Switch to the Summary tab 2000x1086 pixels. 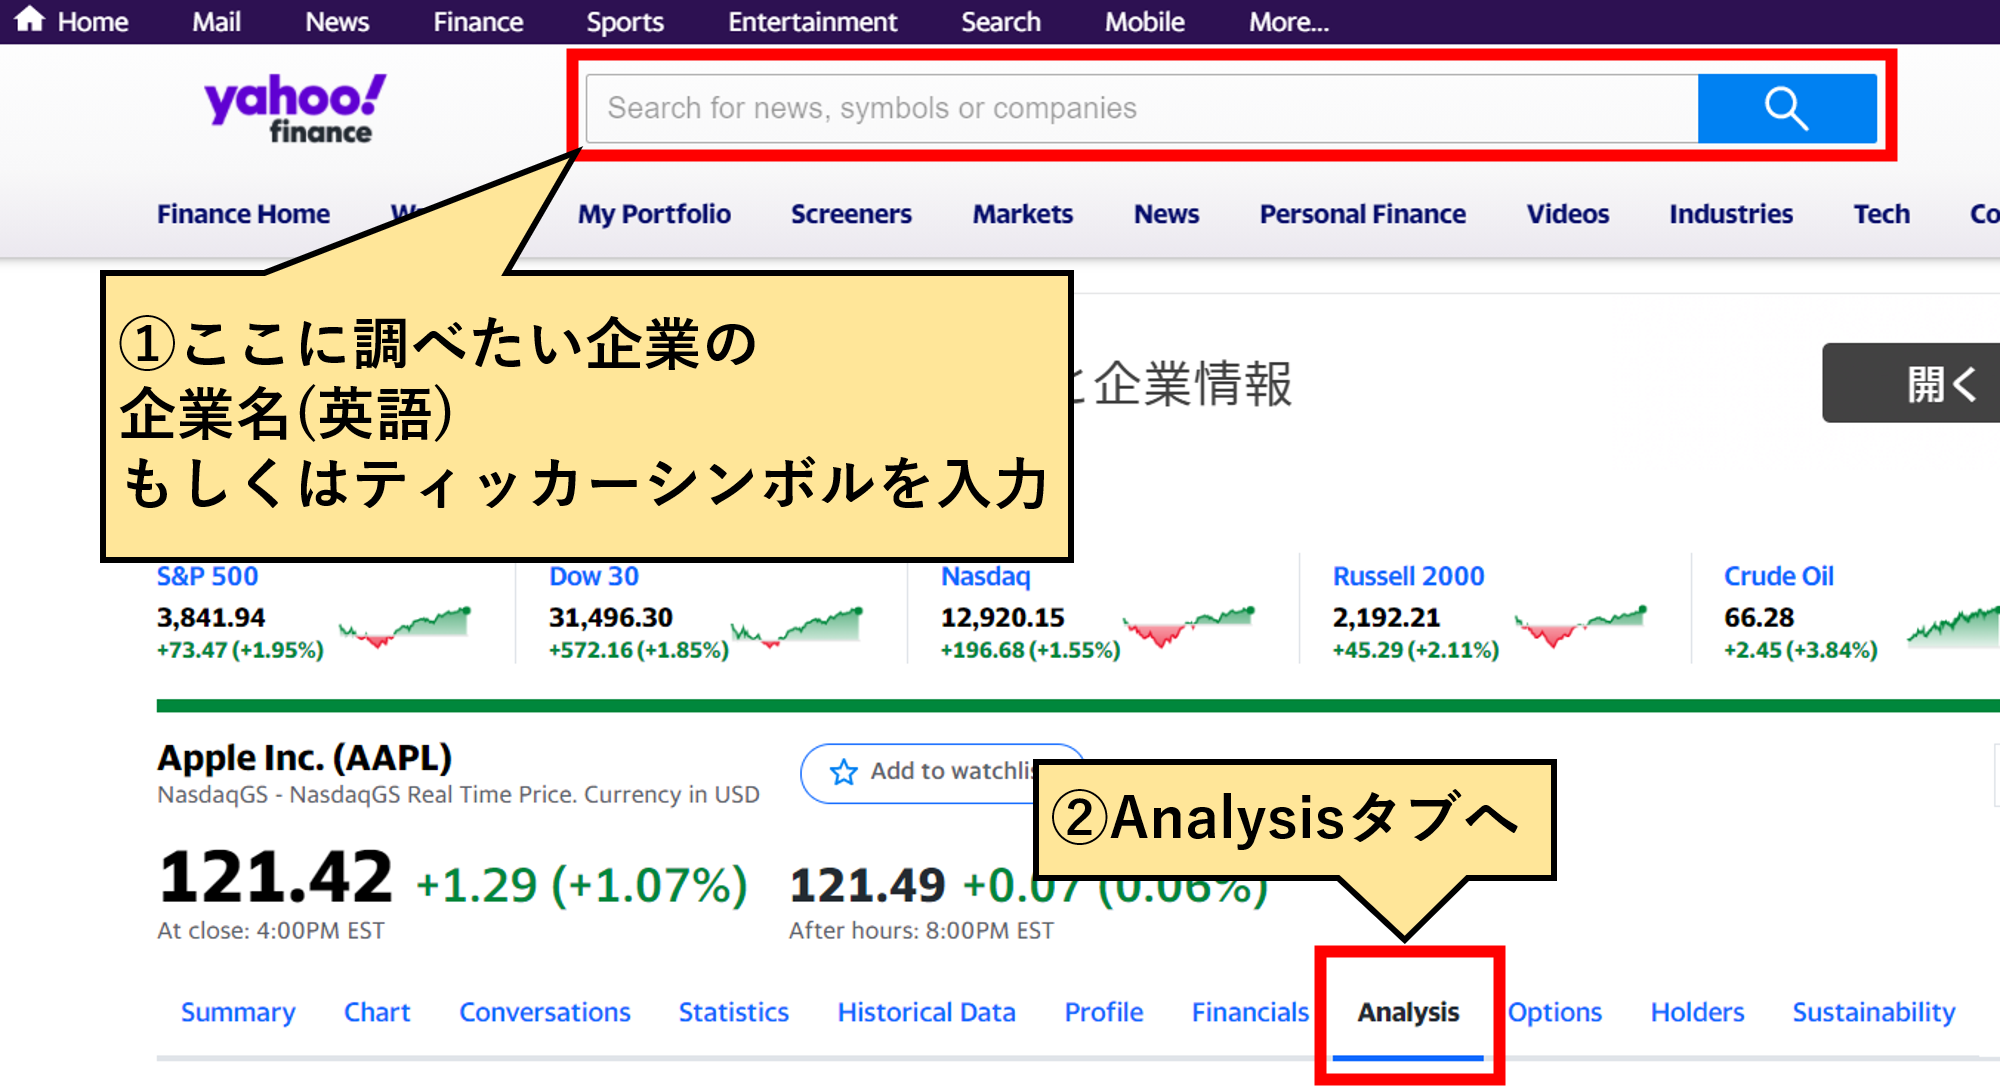[x=238, y=1012]
